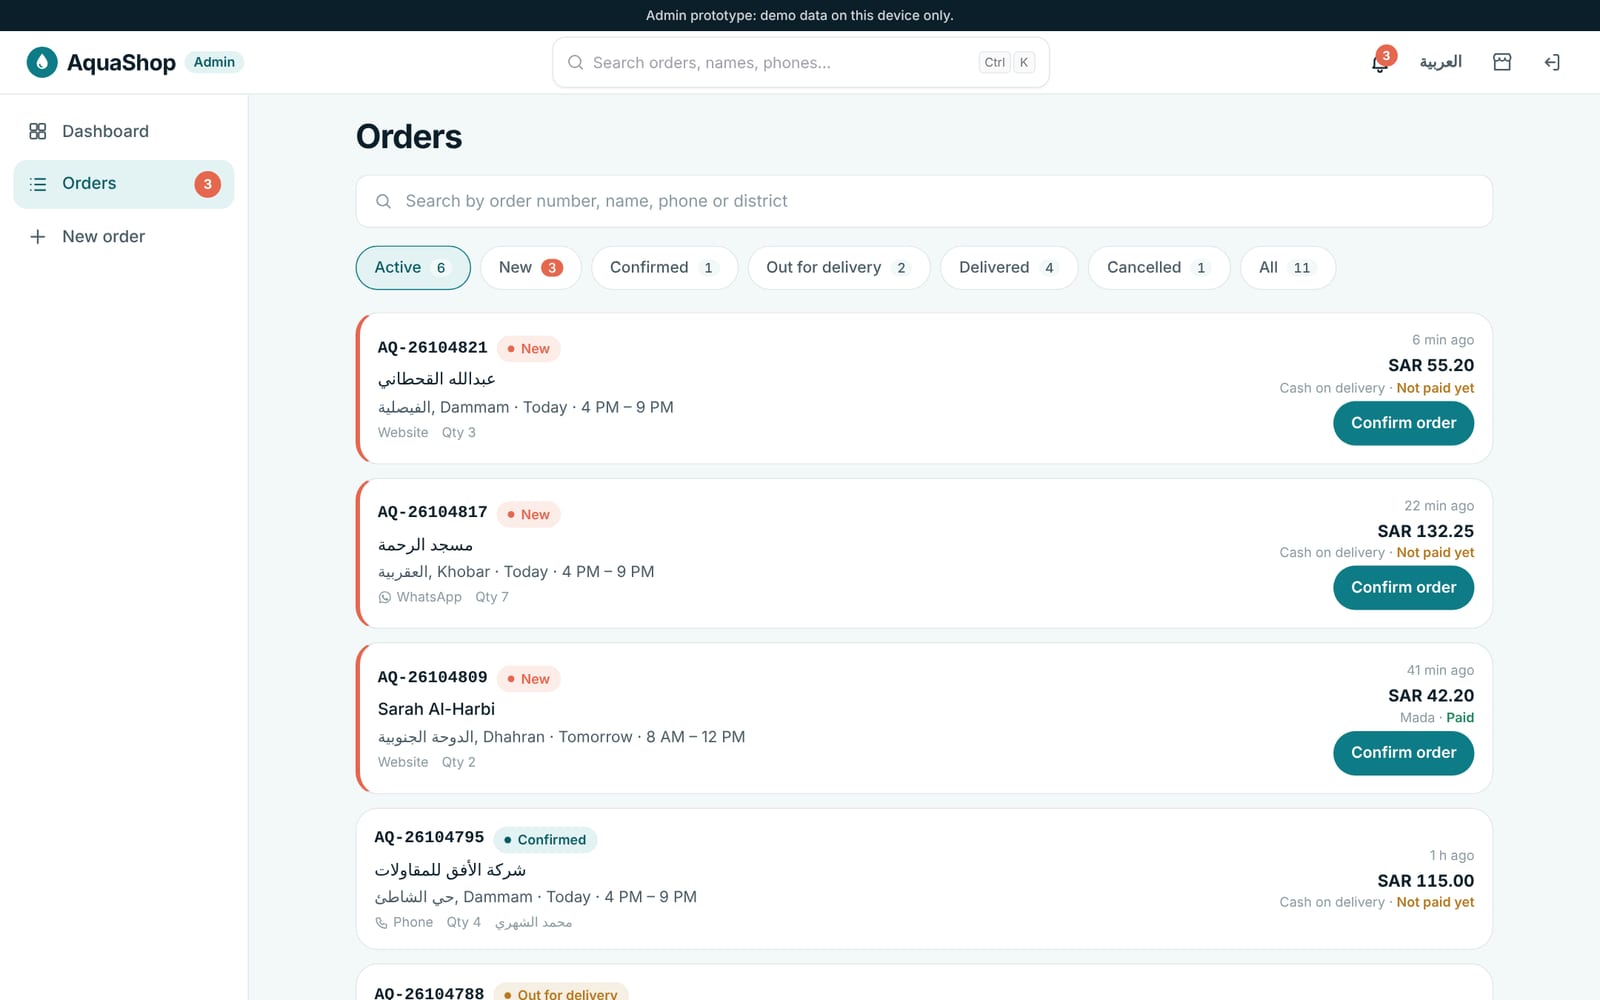Select the Active filter tab

coord(413,268)
